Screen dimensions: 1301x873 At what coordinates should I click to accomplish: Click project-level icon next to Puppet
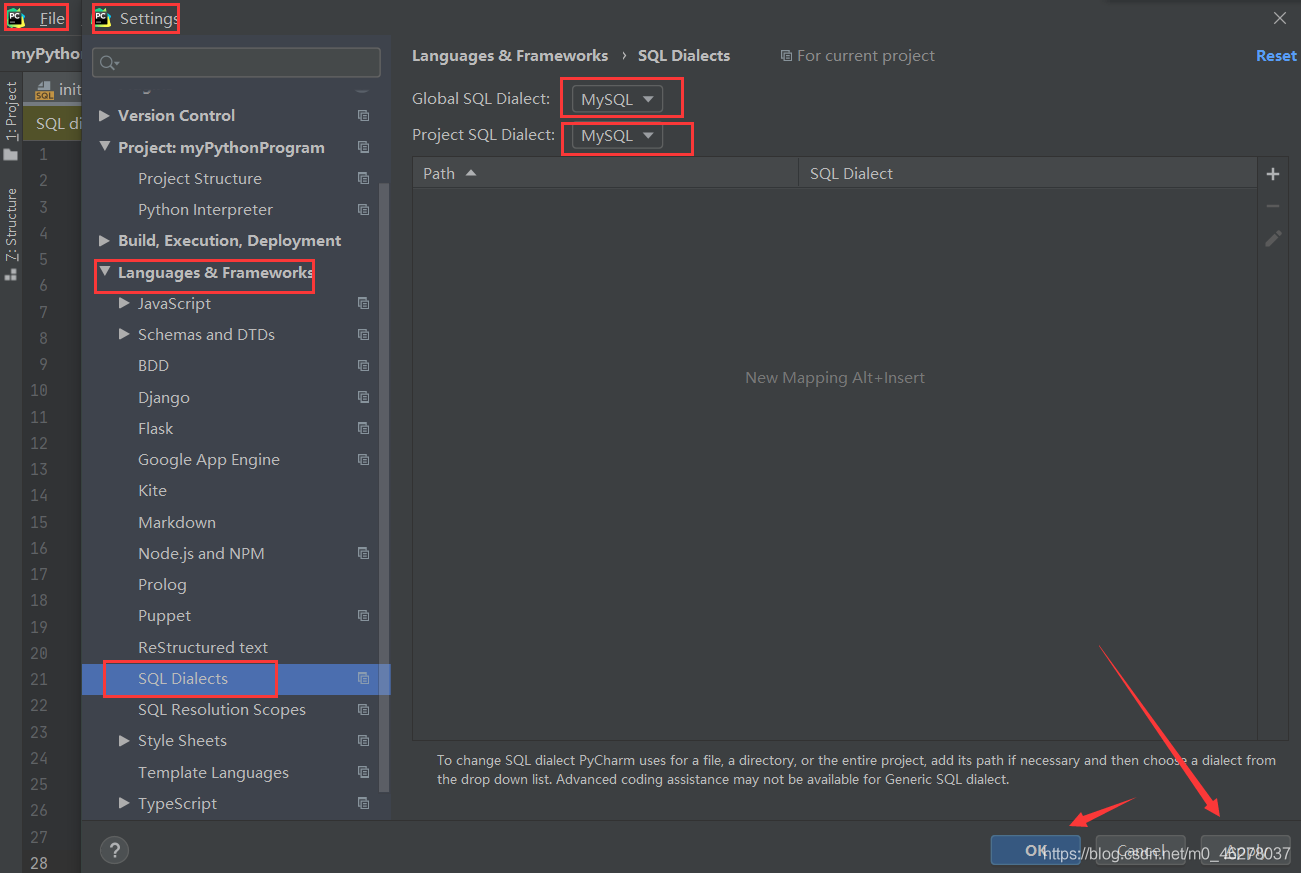coord(363,615)
